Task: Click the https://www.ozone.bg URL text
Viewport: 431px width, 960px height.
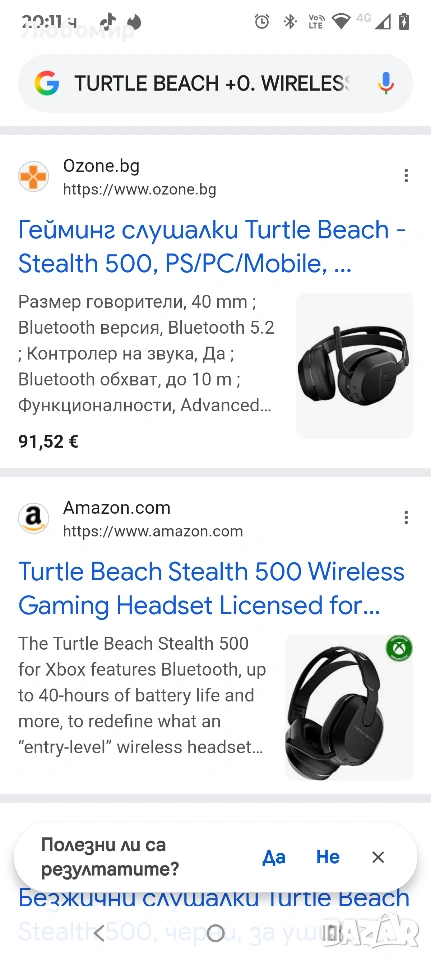Action: click(140, 190)
